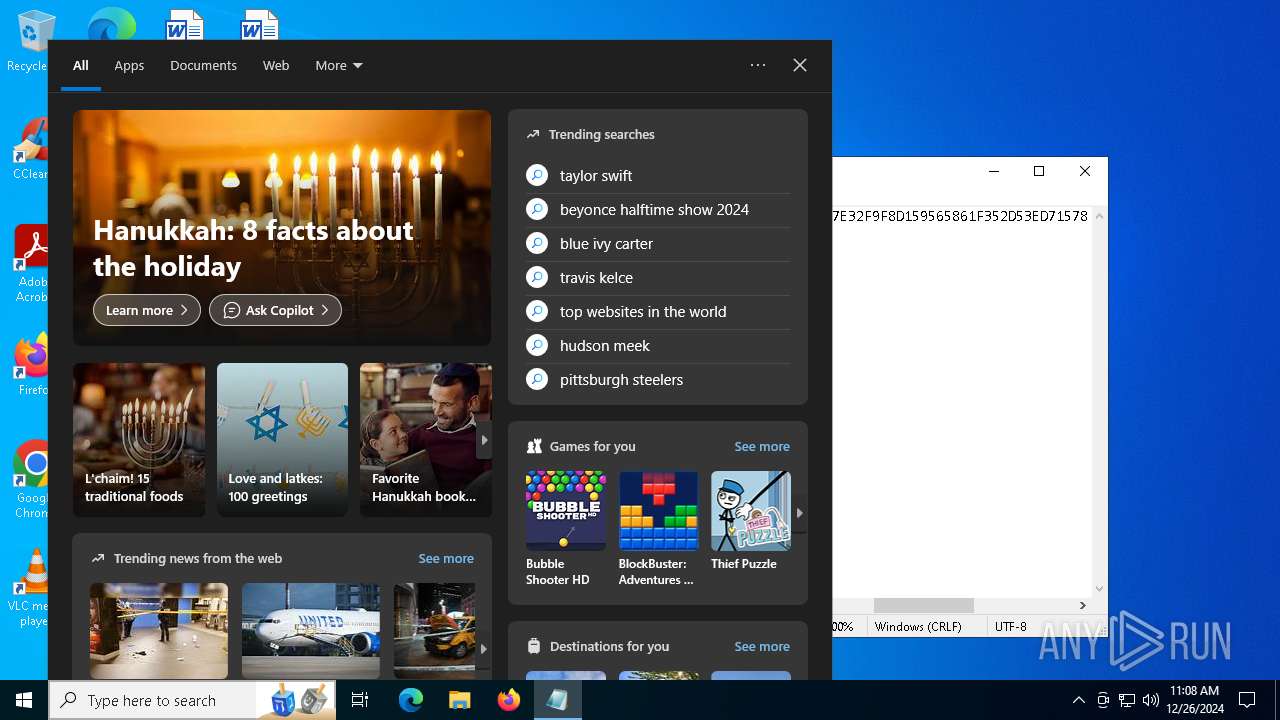Open Edge from the taskbar

coord(411,700)
